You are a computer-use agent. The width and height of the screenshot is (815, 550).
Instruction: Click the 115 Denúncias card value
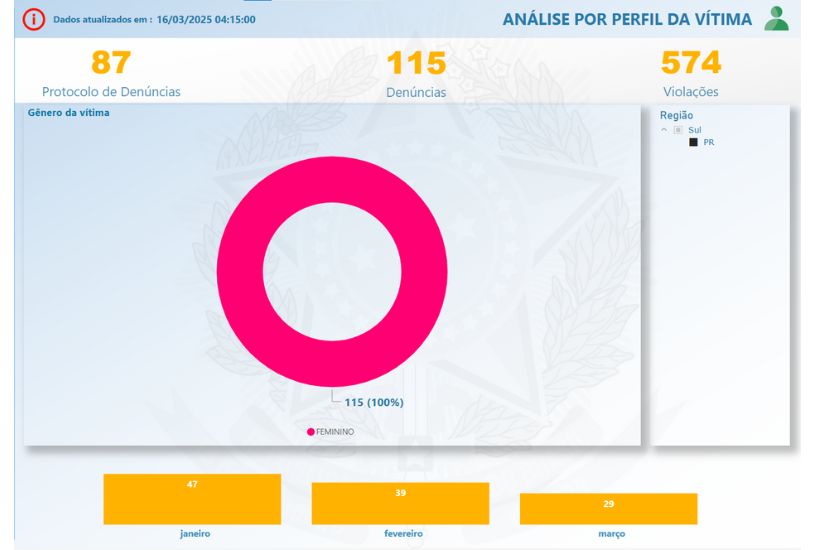coord(416,63)
